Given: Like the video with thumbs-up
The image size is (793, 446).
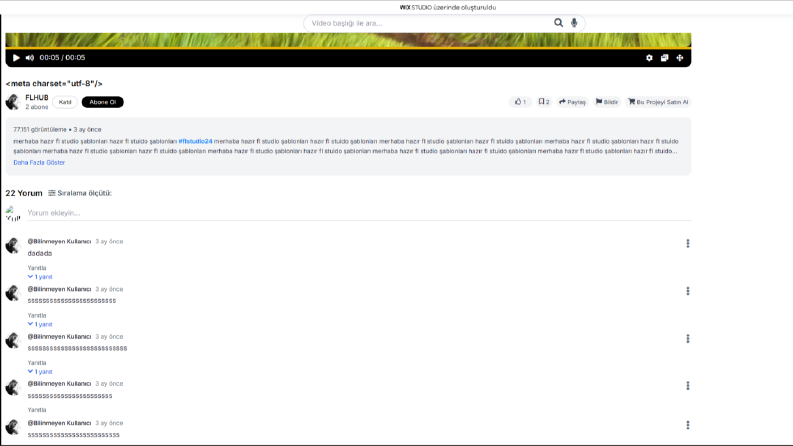Looking at the screenshot, I should click(x=520, y=102).
